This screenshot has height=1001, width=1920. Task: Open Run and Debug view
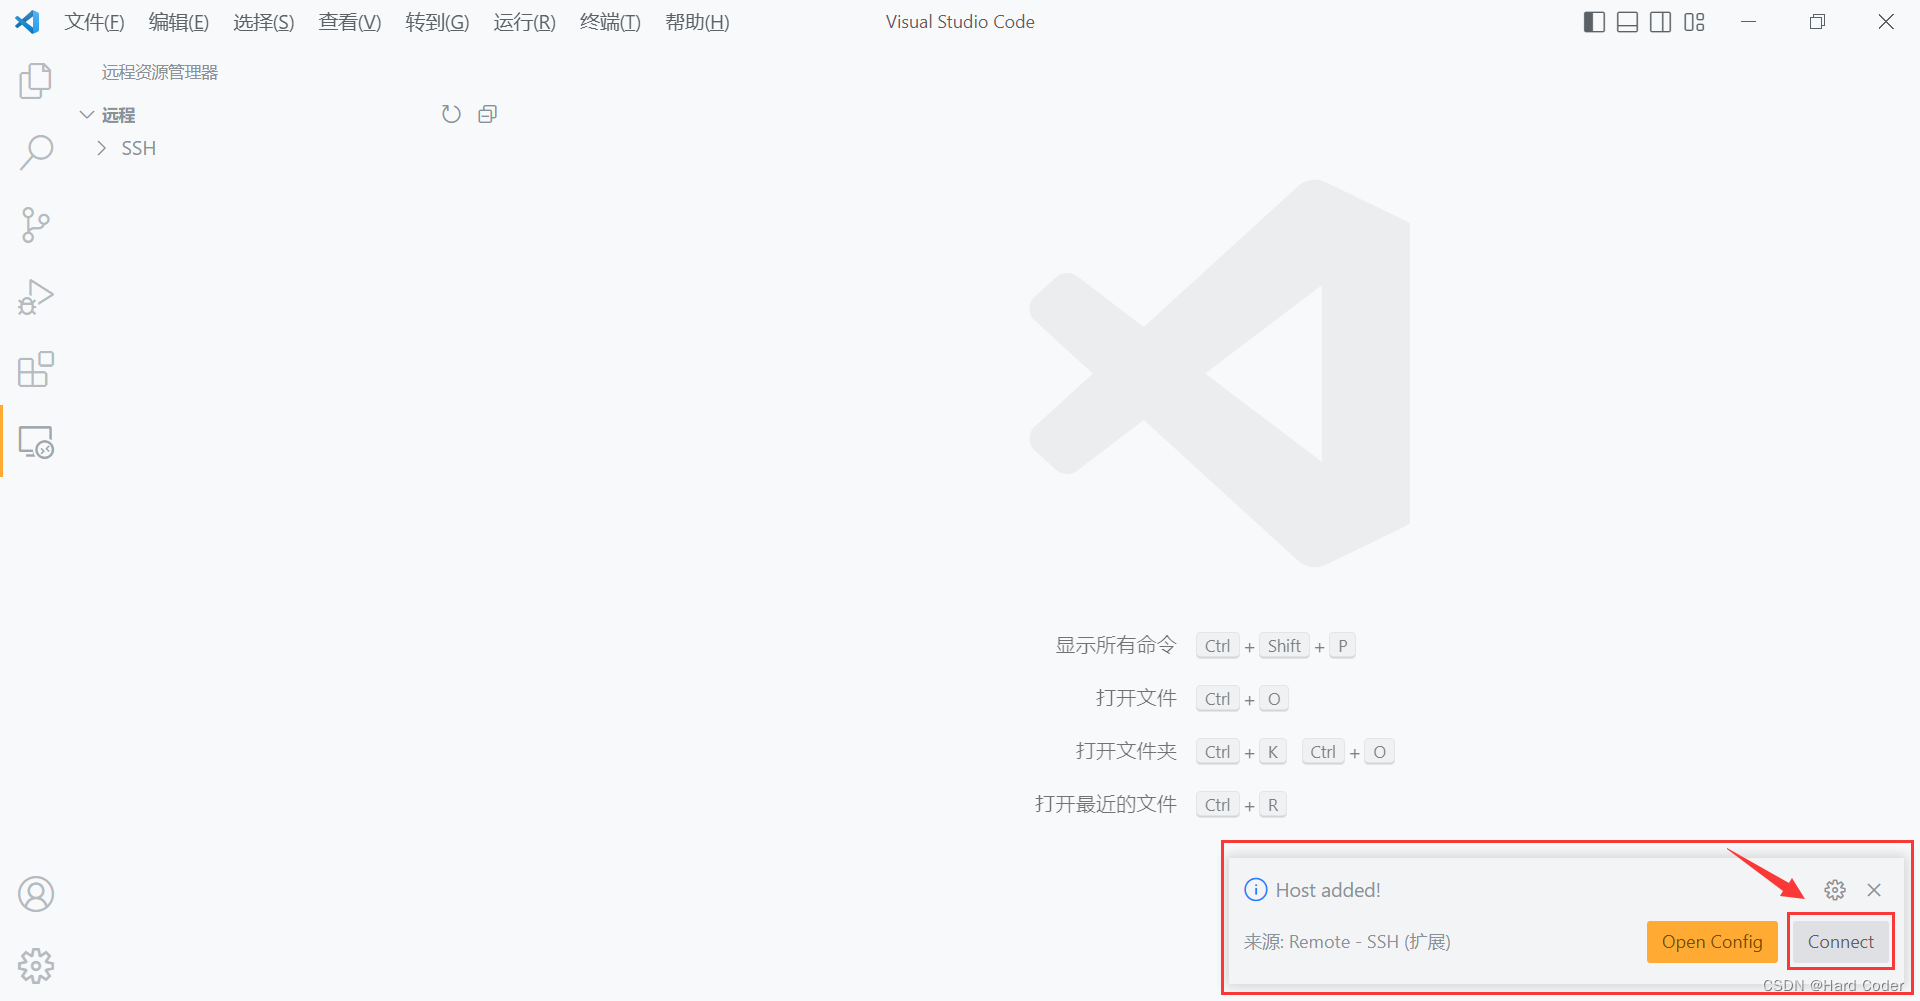coord(36,297)
